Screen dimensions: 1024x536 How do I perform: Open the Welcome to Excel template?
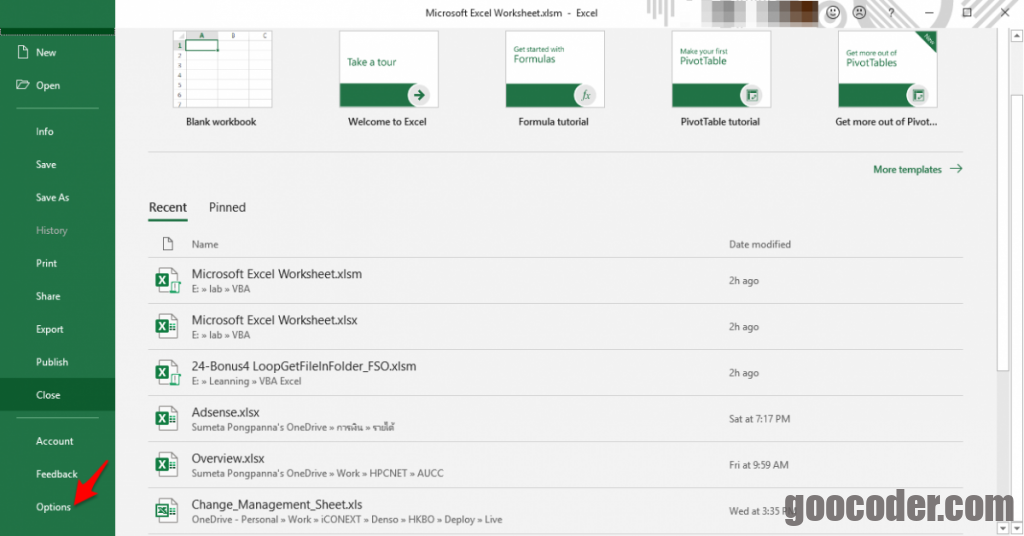pyautogui.click(x=388, y=78)
